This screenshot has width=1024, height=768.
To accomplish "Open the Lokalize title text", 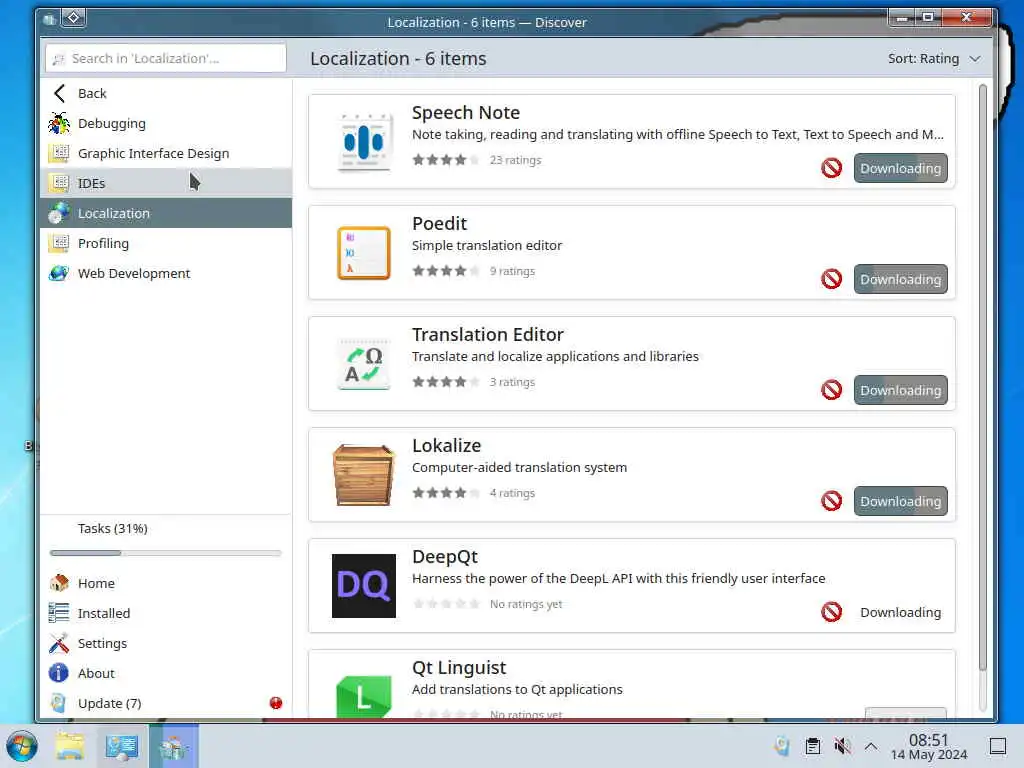I will point(447,445).
